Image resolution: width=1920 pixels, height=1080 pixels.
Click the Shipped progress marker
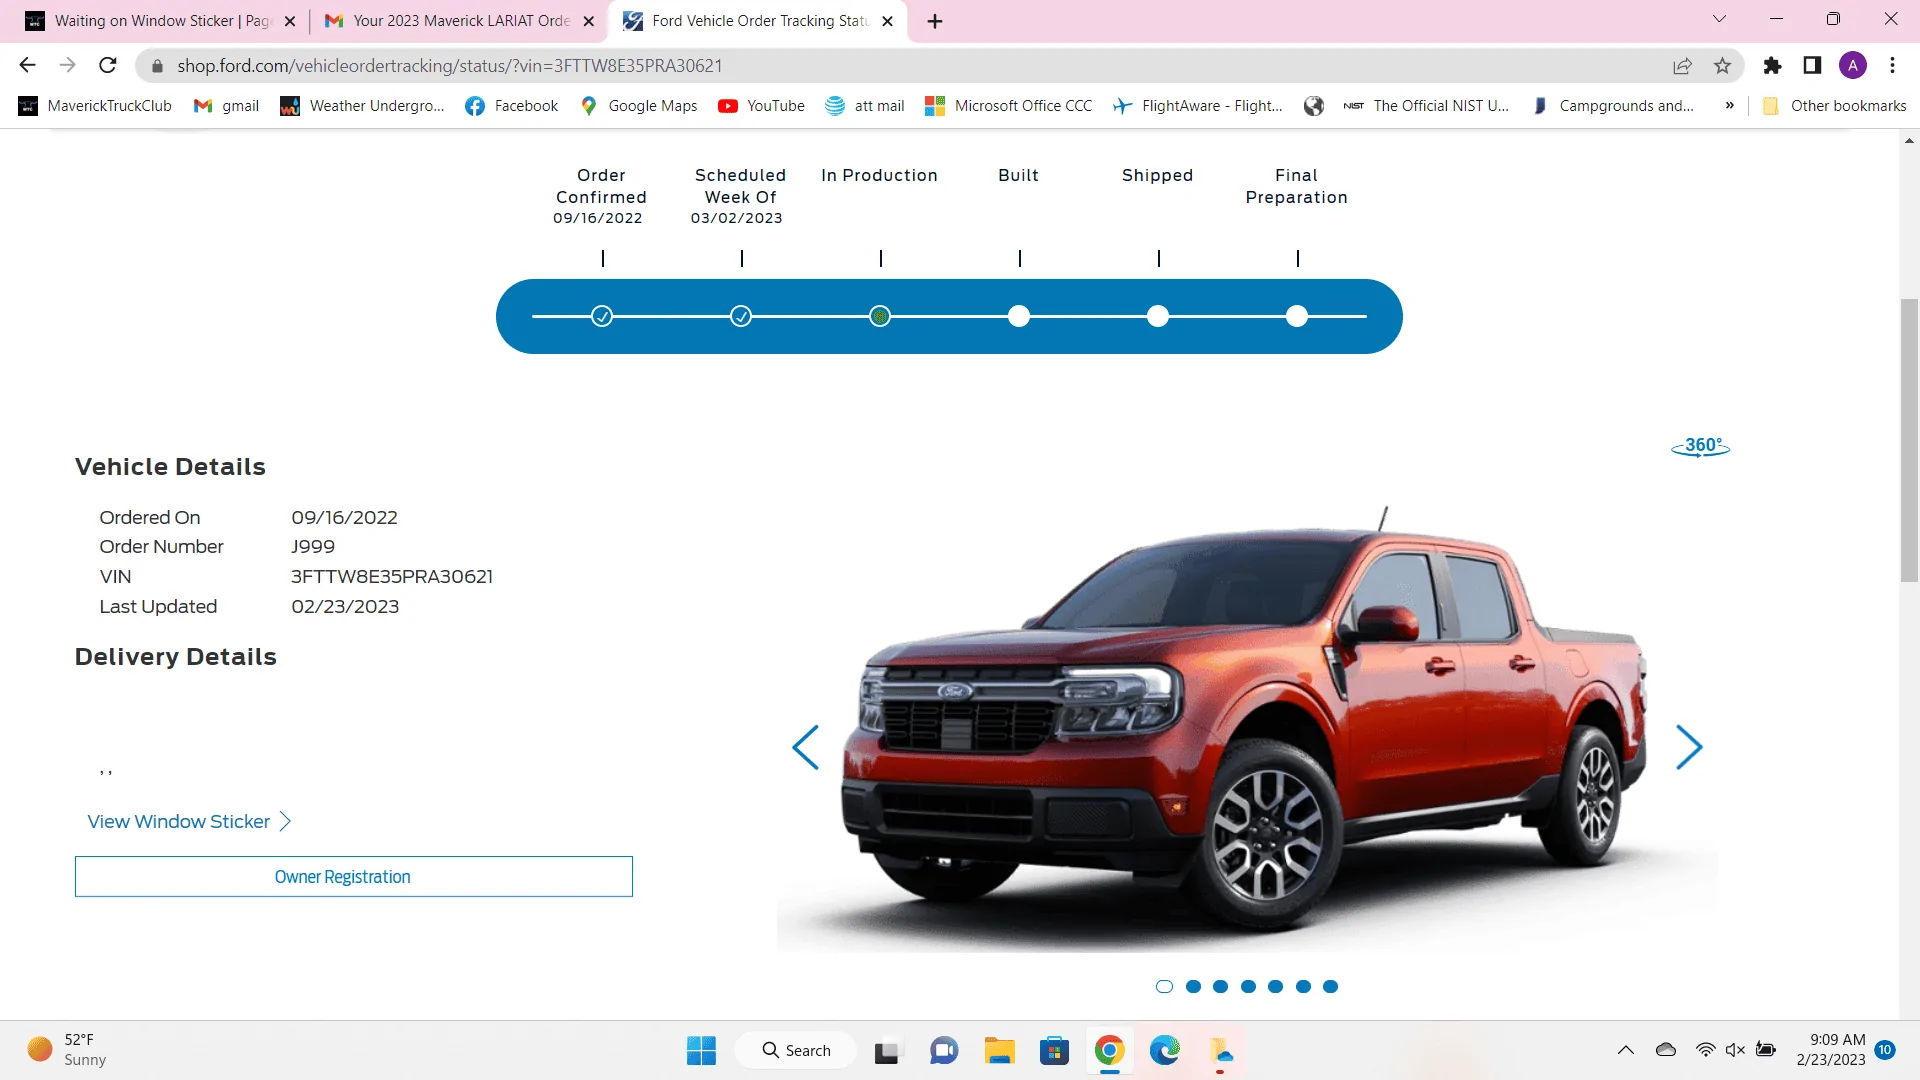tap(1158, 317)
